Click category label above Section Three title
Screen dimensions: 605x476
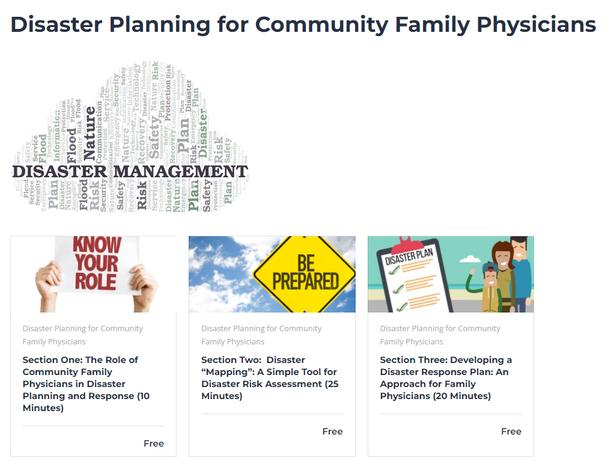point(440,335)
